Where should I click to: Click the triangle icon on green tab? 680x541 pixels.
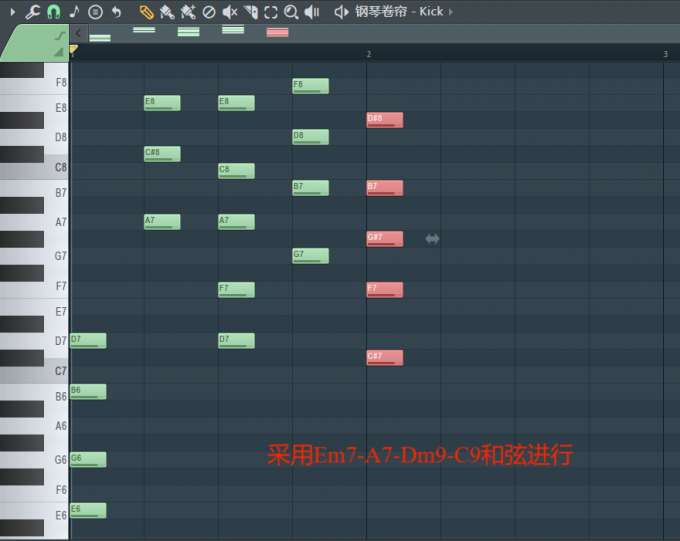tap(59, 52)
